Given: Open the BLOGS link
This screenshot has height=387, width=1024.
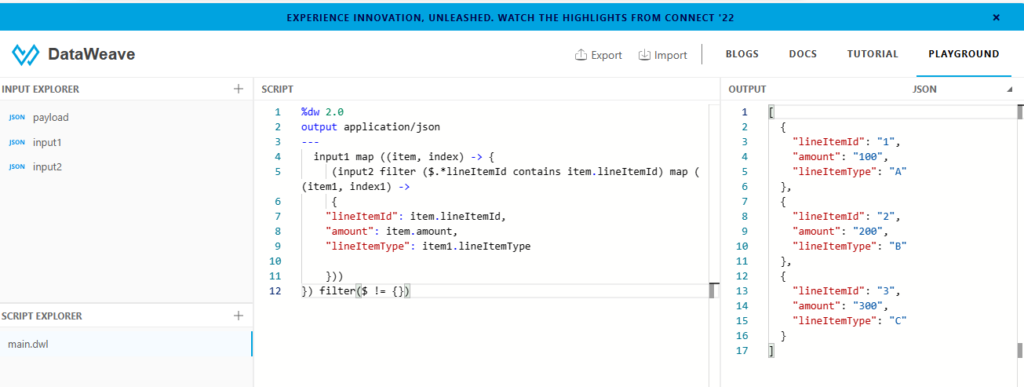Looking at the screenshot, I should pyautogui.click(x=742, y=54).
